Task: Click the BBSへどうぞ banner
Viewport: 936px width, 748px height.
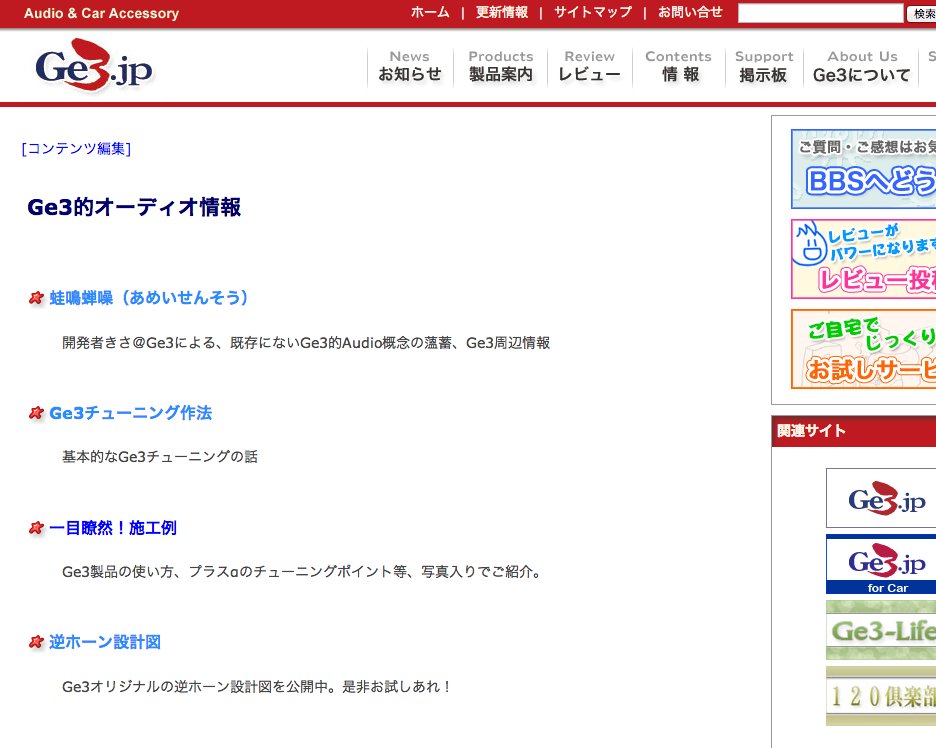Action: [863, 169]
